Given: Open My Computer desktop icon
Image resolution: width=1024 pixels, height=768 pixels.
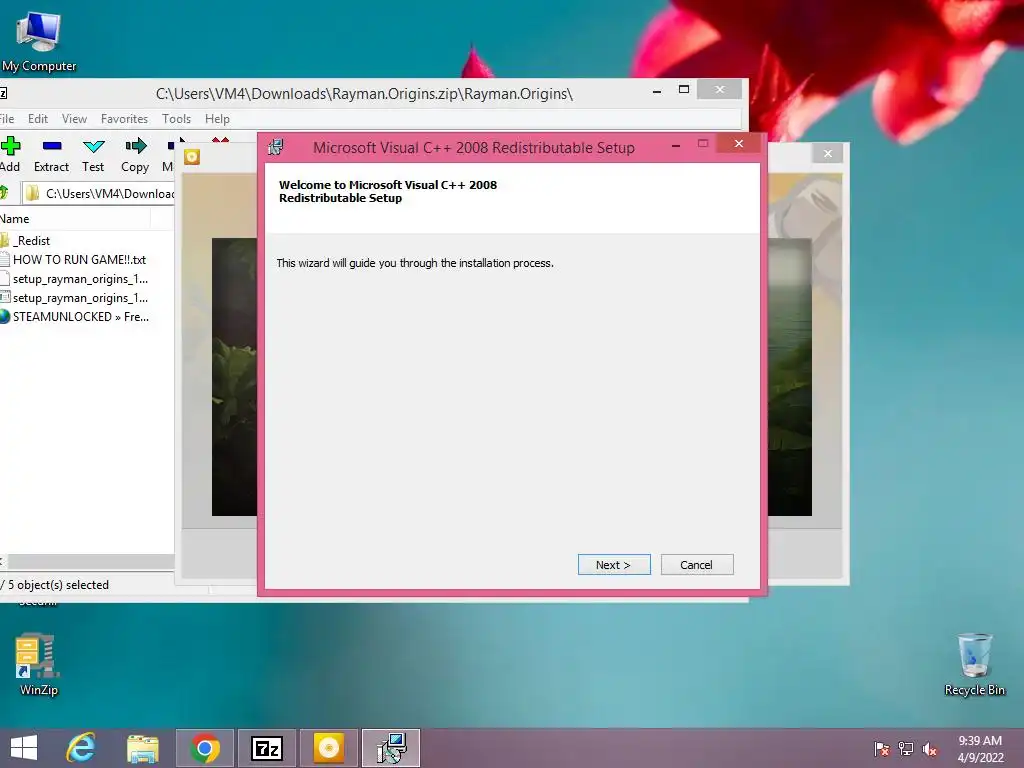Looking at the screenshot, I should coord(39,42).
